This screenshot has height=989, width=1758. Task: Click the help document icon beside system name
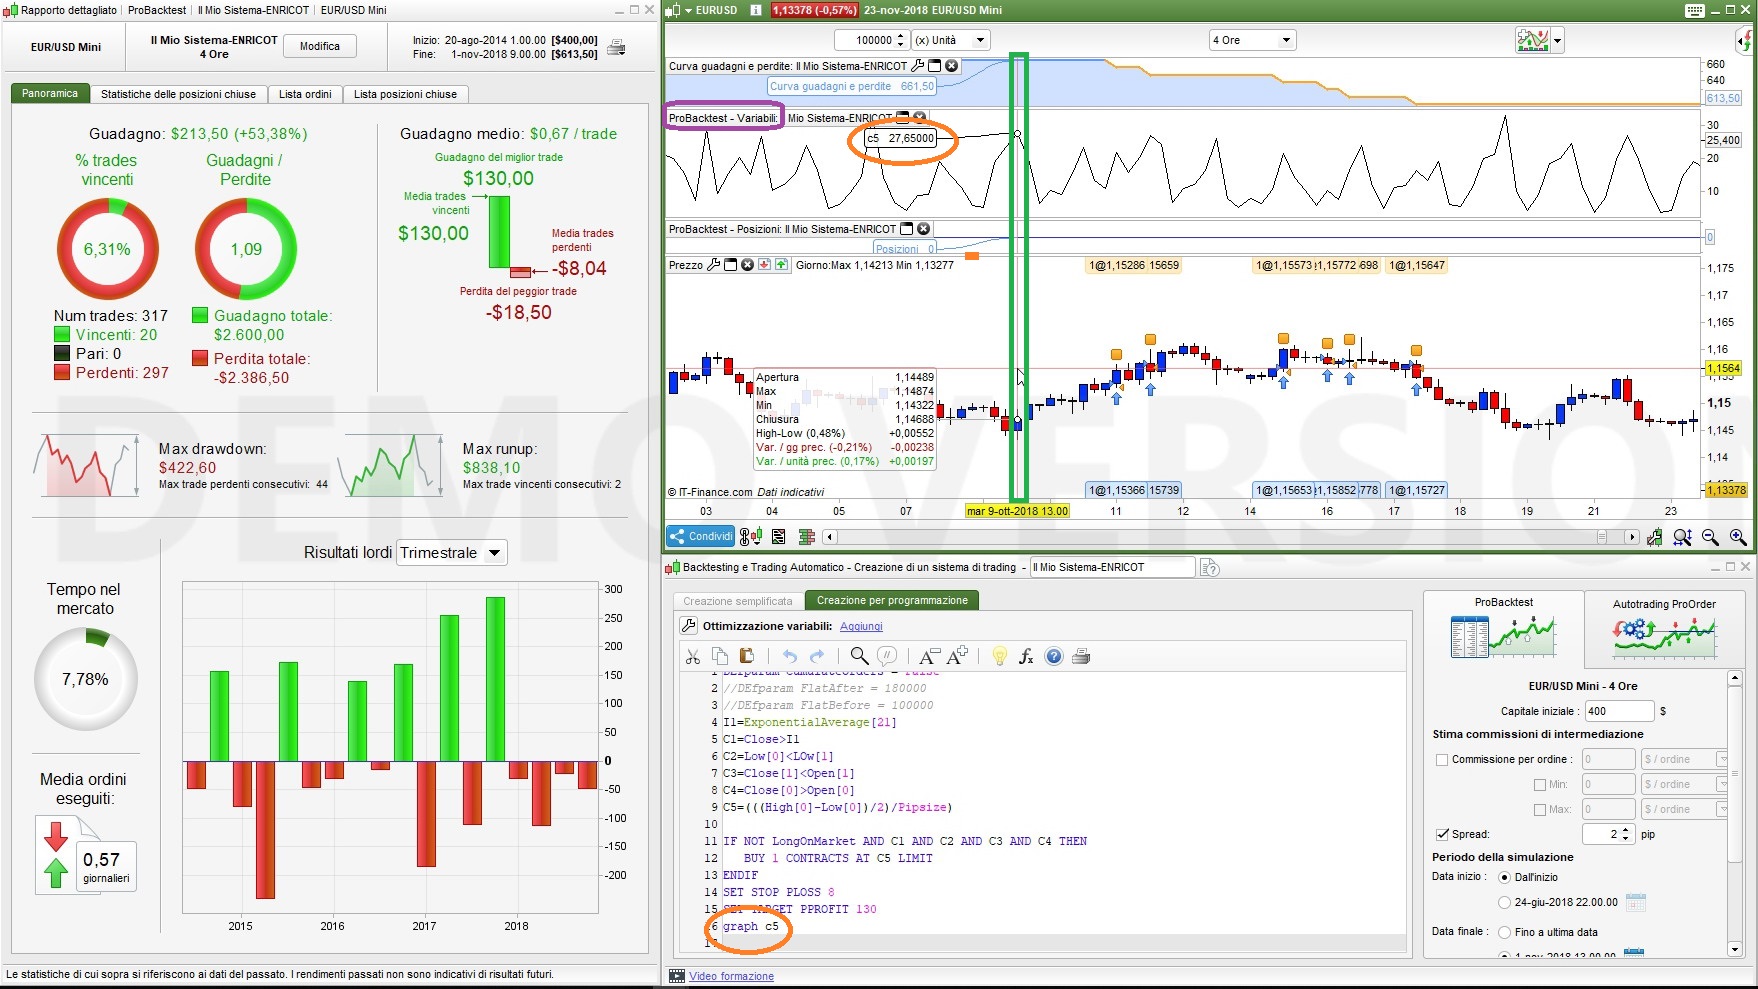pos(1210,568)
